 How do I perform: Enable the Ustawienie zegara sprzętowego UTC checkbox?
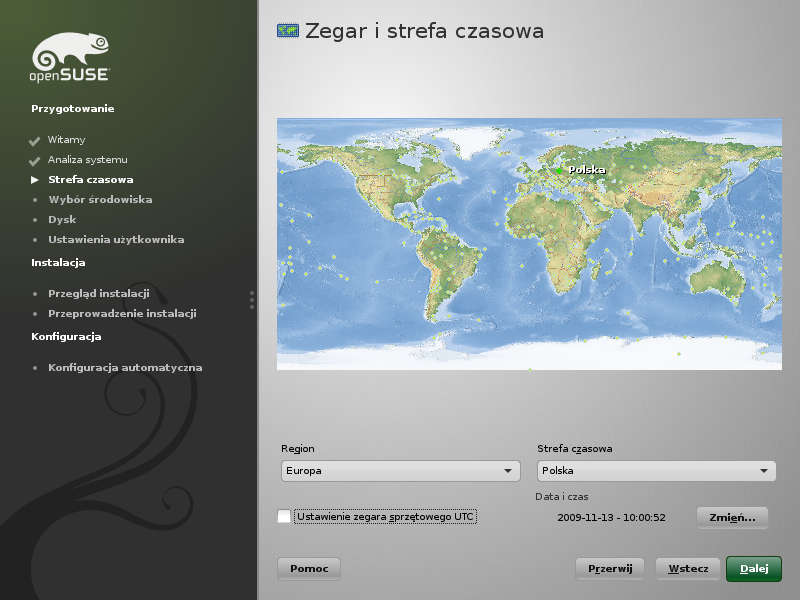click(x=285, y=516)
